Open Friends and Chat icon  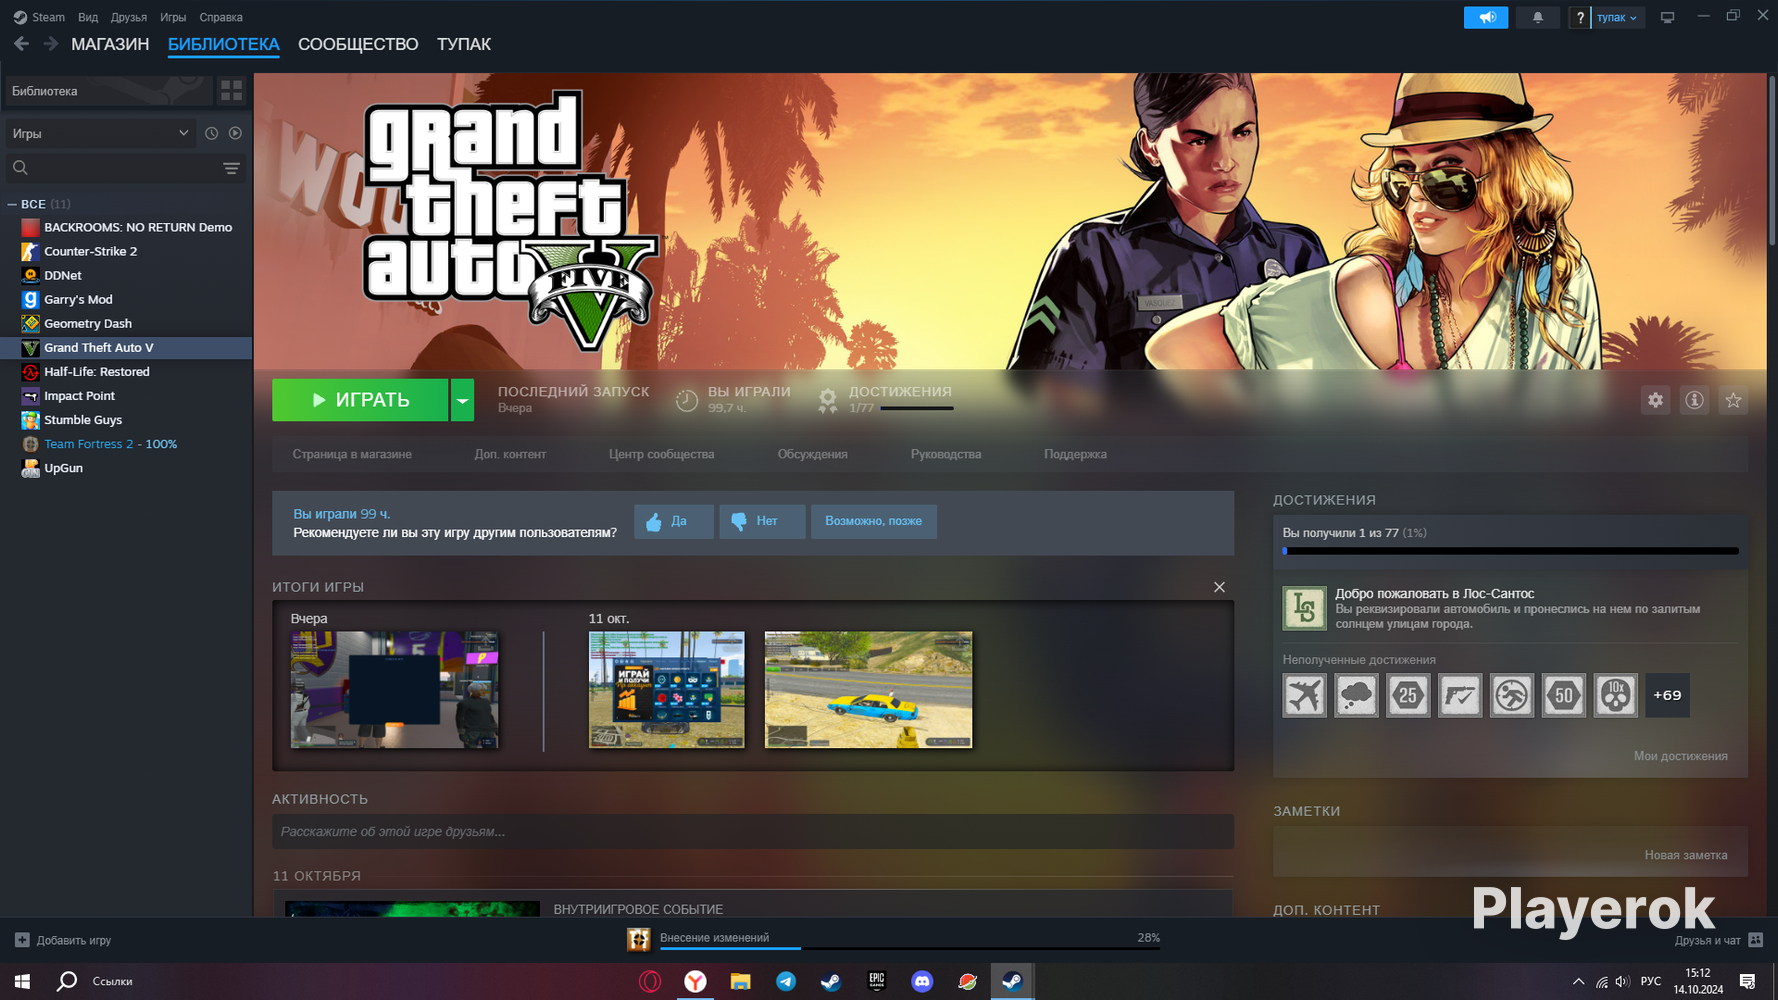pos(1756,940)
